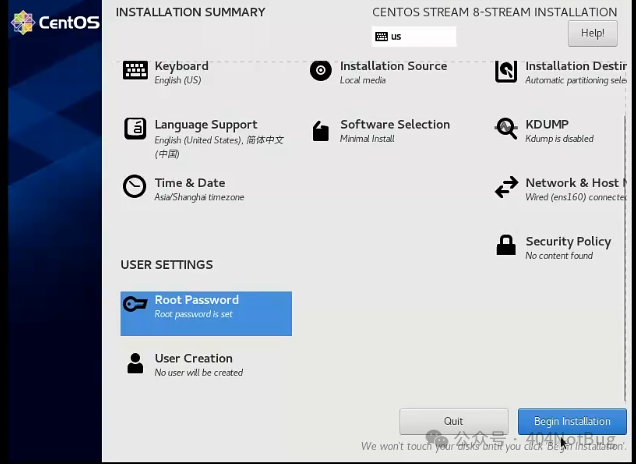Image resolution: width=636 pixels, height=464 pixels.
Task: Click the KDUMP magnifier icon
Action: coord(507,129)
